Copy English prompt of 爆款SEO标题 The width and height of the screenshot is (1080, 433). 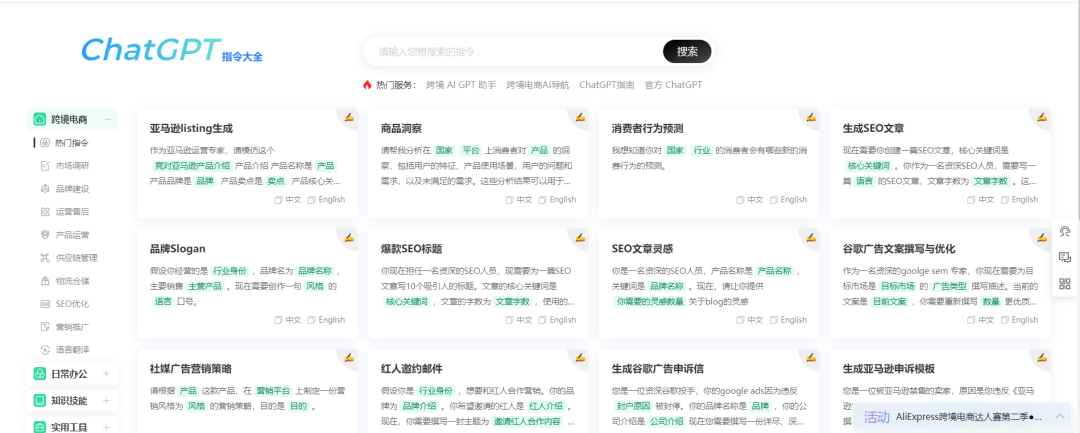tap(557, 320)
